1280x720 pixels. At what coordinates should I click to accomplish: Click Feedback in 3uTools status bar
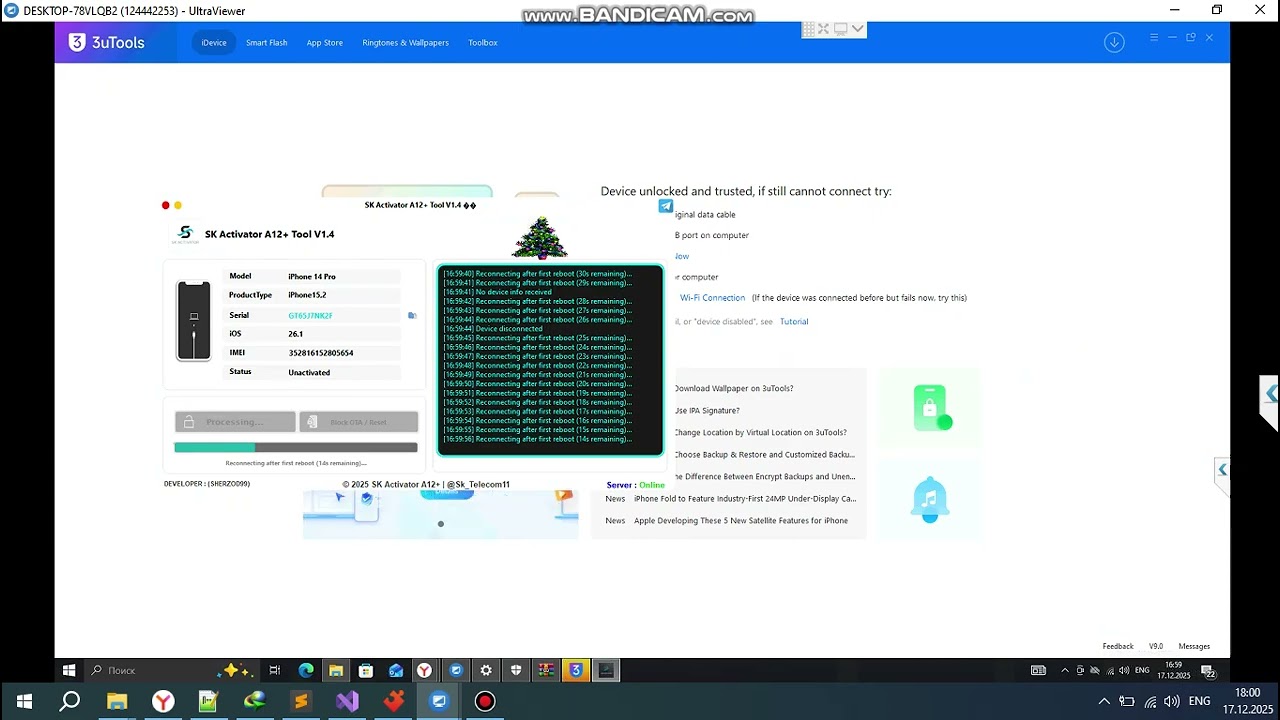pos(1118,646)
